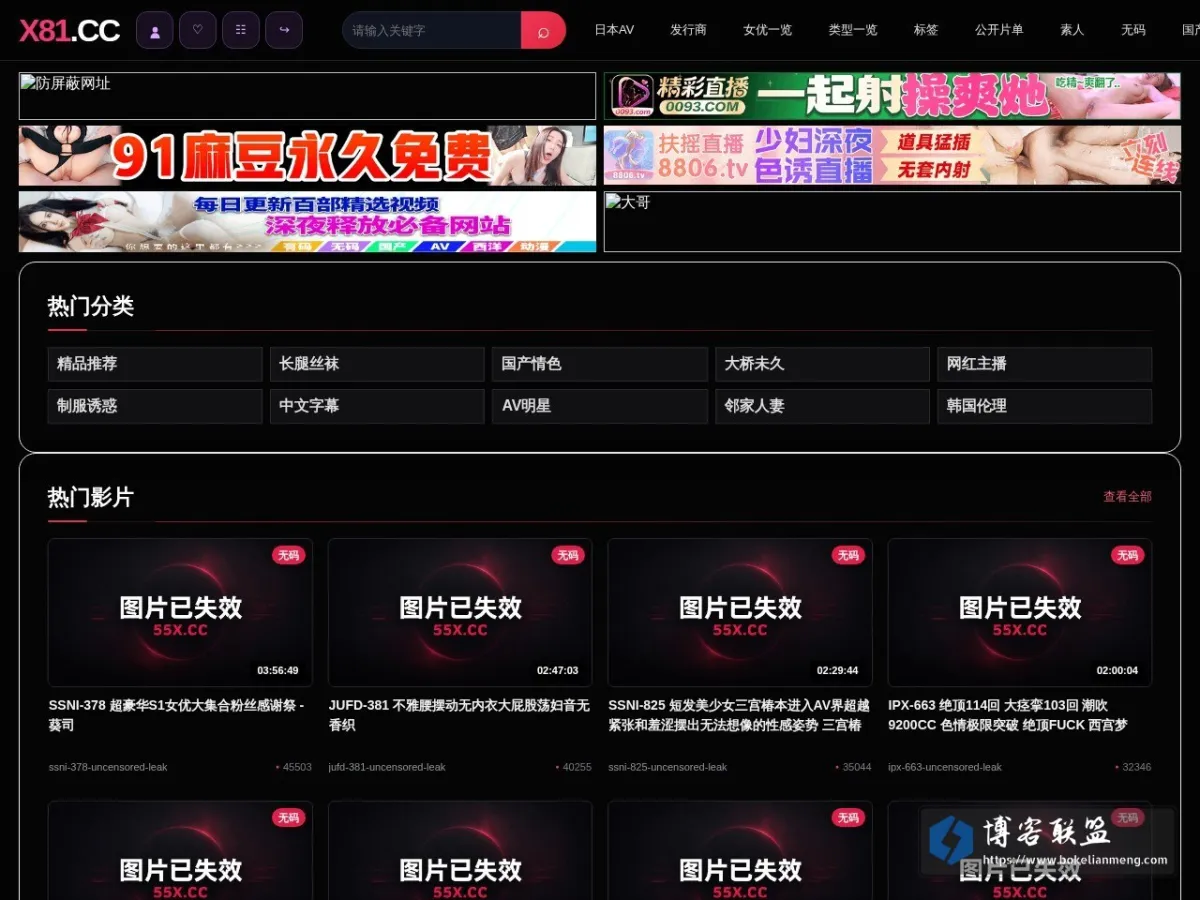Image resolution: width=1200 pixels, height=900 pixels.
Task: Open the 标签 menu item
Action: coord(926,30)
